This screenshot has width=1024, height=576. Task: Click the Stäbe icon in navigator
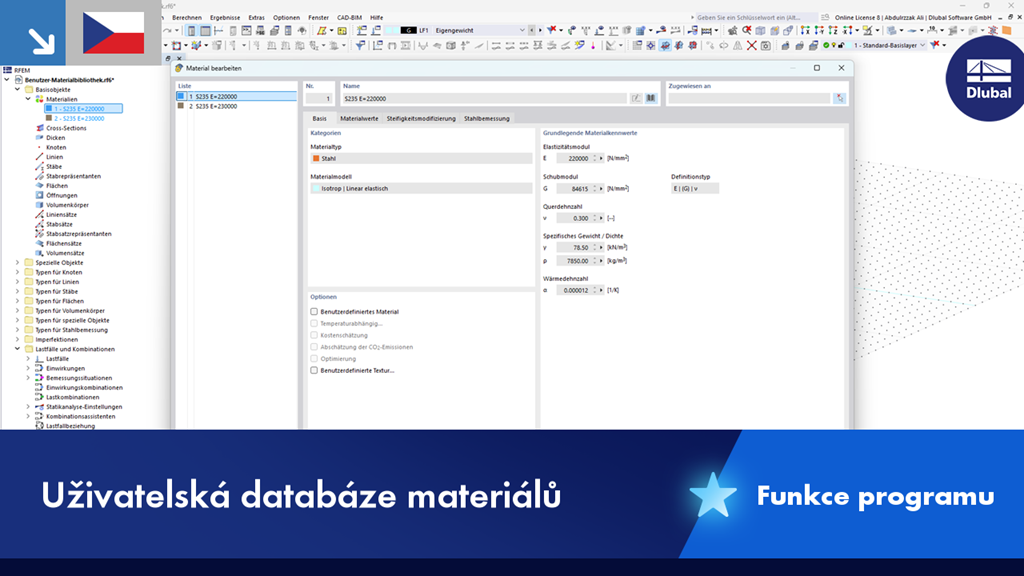39,167
